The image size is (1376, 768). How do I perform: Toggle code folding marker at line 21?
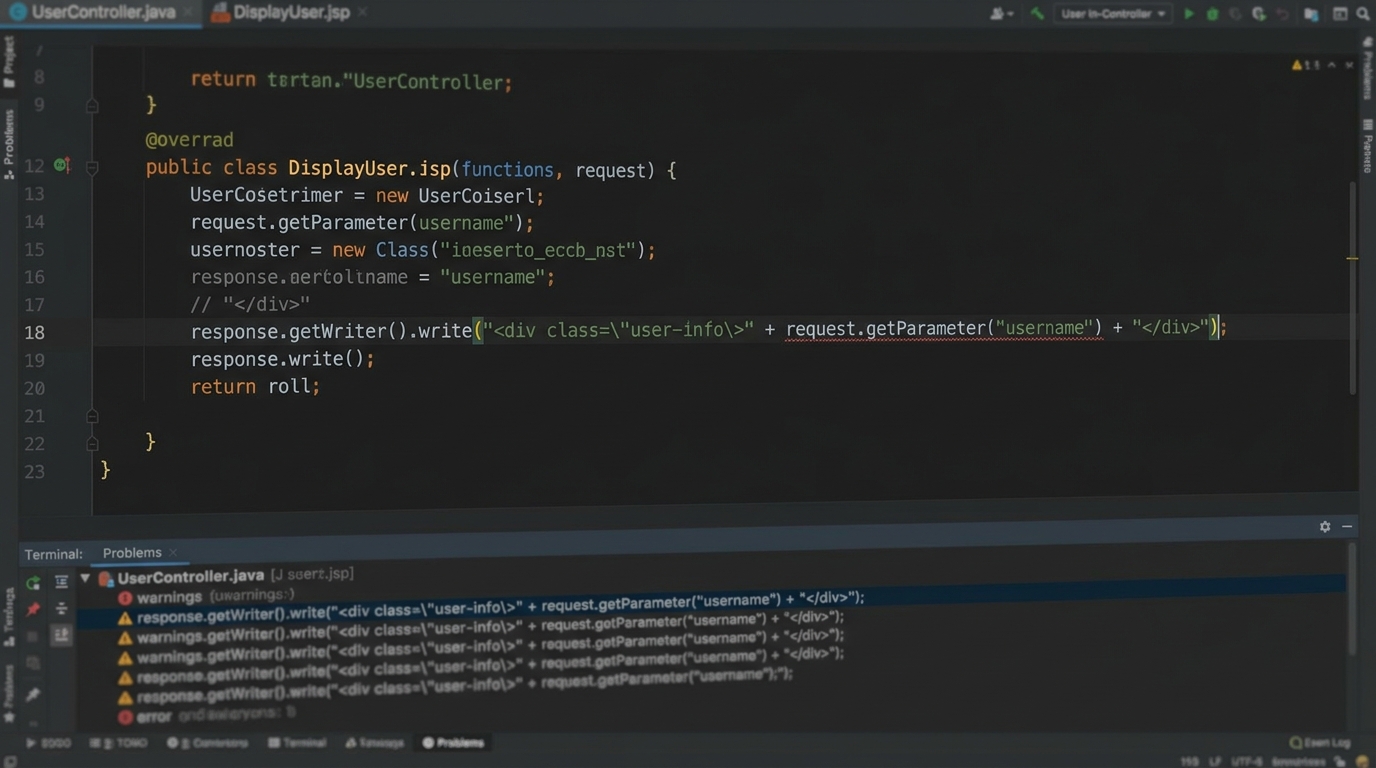[x=92, y=416]
